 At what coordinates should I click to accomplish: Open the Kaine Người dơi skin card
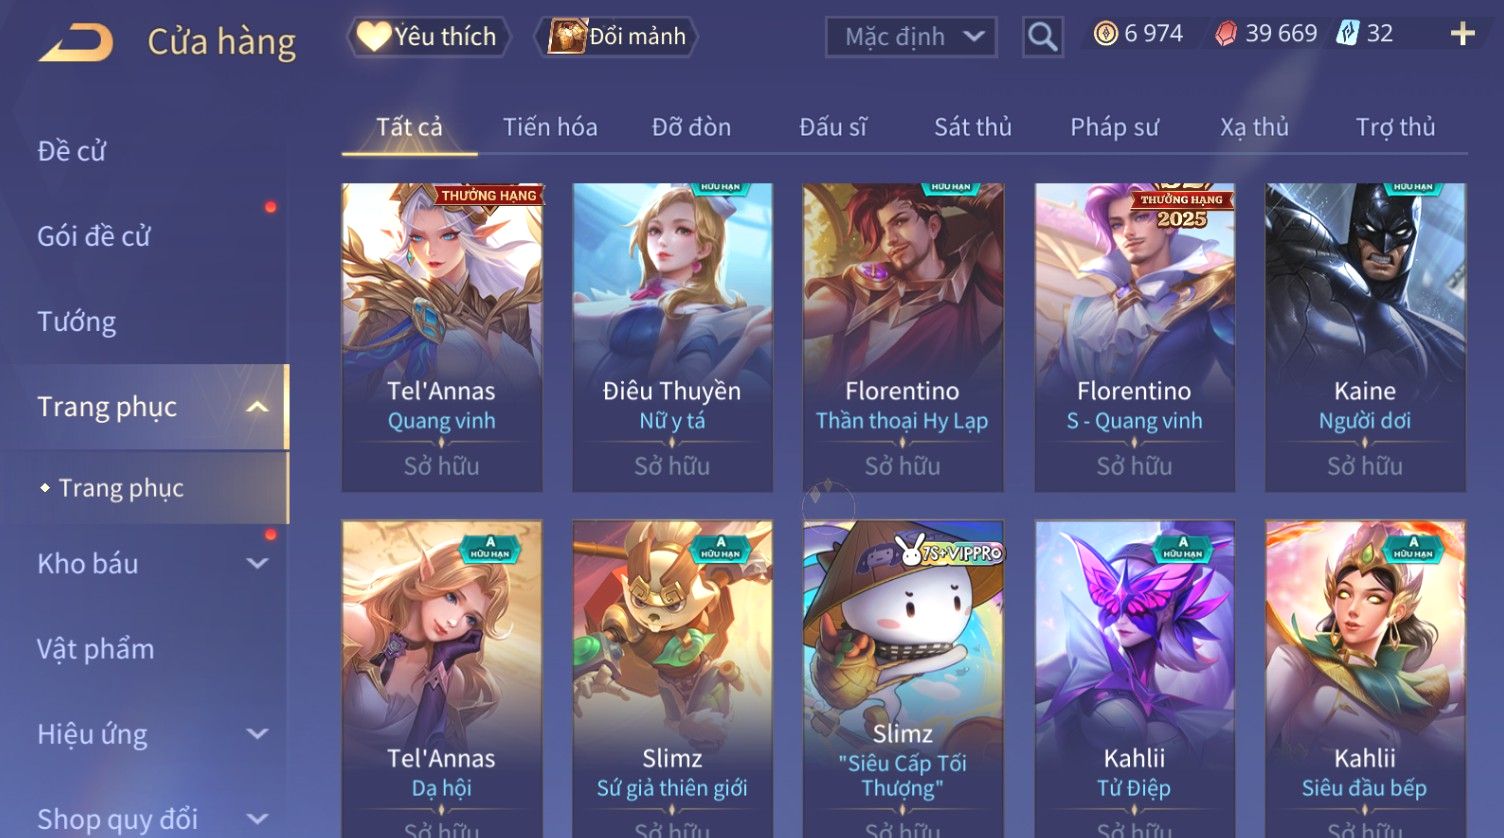click(x=1365, y=337)
